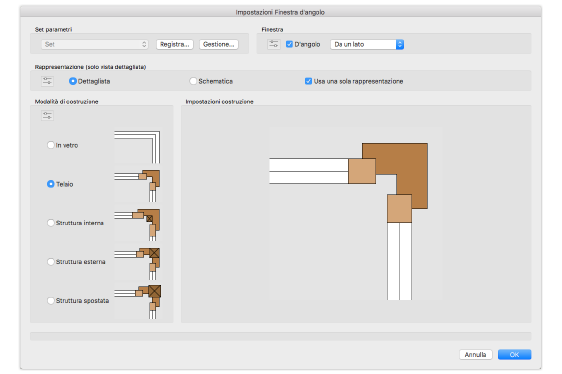Screen dimensions: 562x374
Task: Open the Da un lato dropdown
Action: [x=367, y=44]
